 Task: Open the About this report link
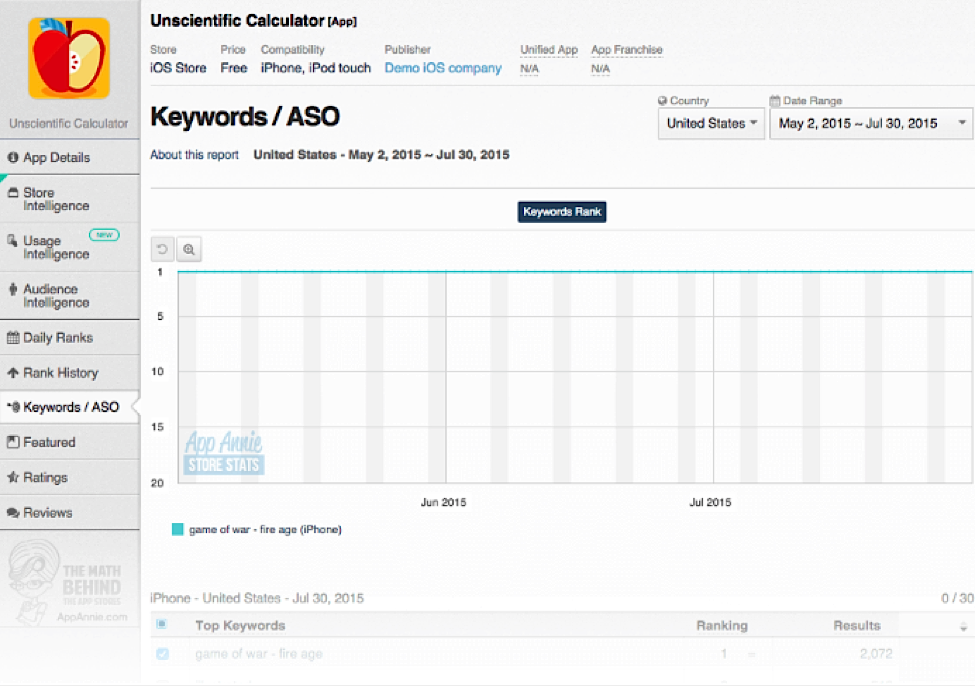194,155
